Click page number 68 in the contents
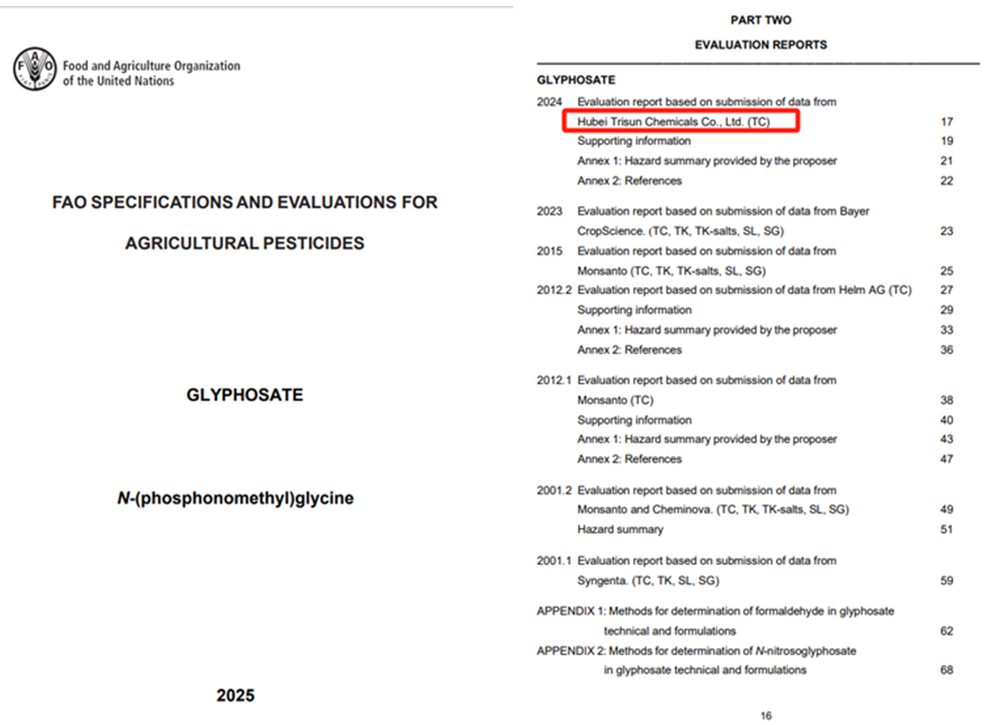Viewport: 988px width, 725px height. click(946, 670)
